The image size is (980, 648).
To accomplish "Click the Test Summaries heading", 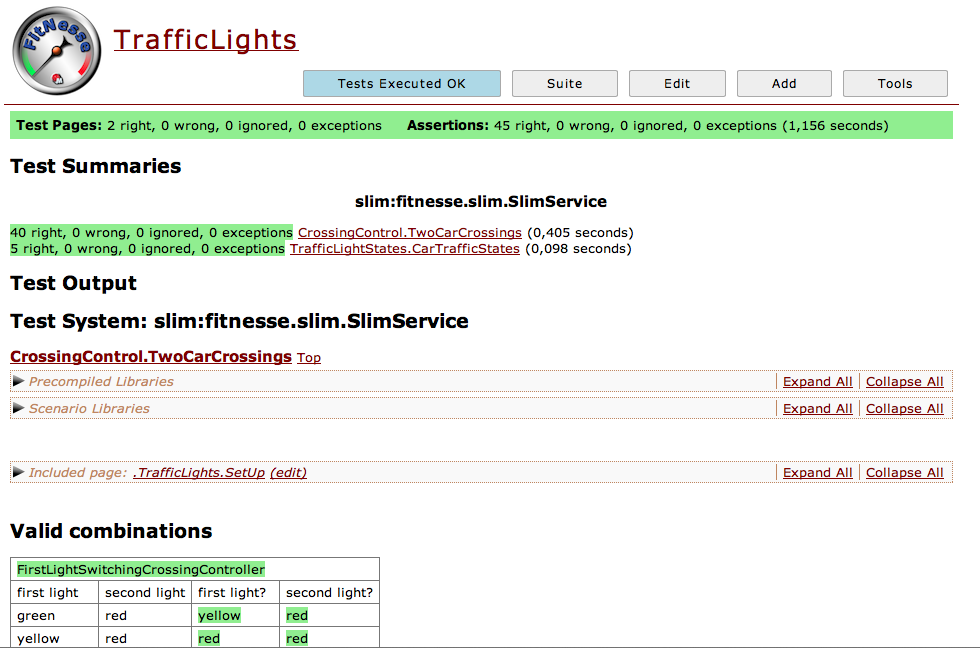I will click(x=96, y=166).
